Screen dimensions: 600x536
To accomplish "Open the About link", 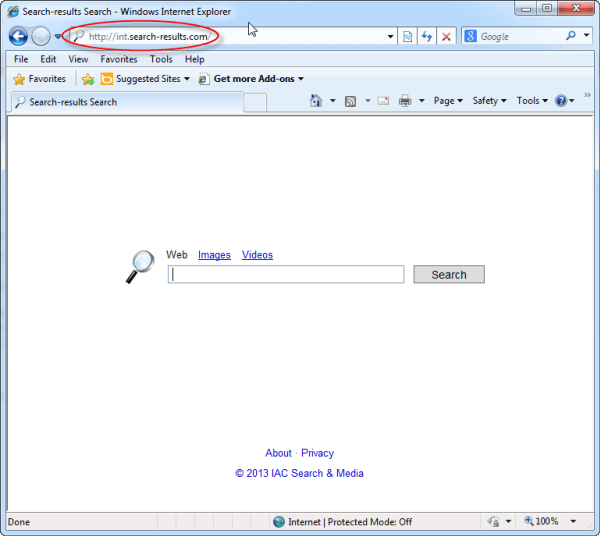I will (278, 453).
